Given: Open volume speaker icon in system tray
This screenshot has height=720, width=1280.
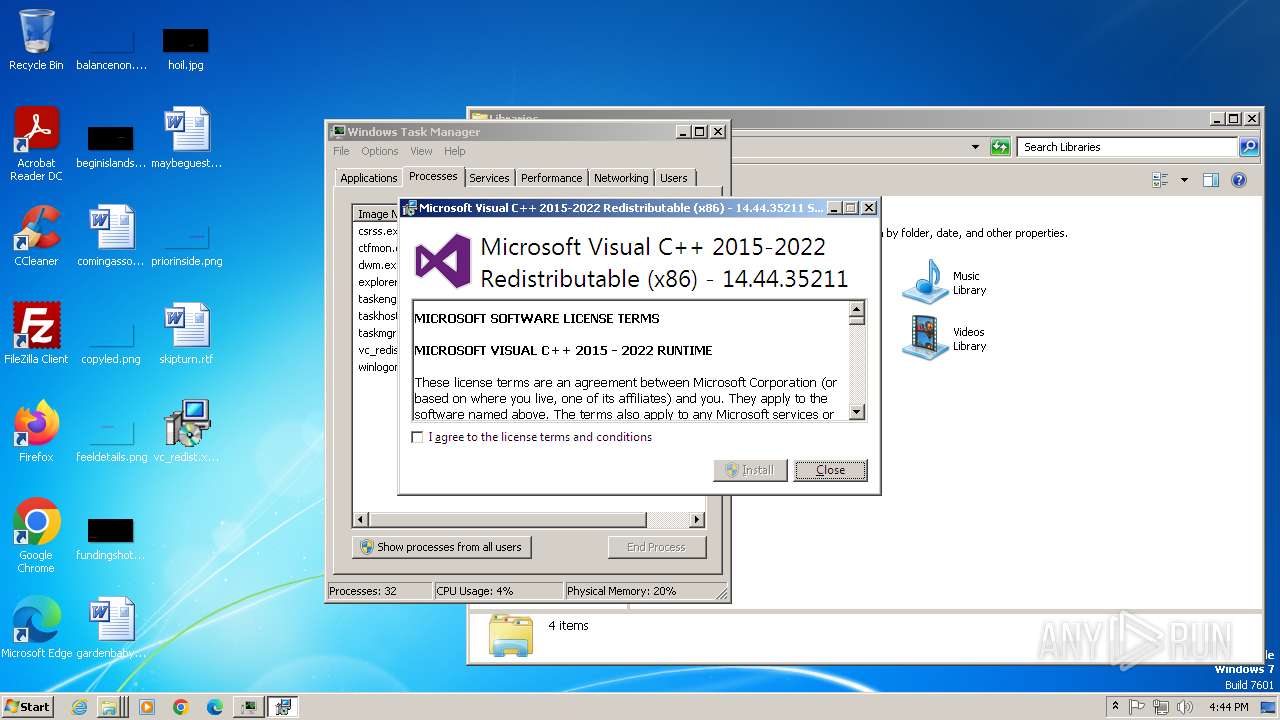Looking at the screenshot, I should 1185,707.
